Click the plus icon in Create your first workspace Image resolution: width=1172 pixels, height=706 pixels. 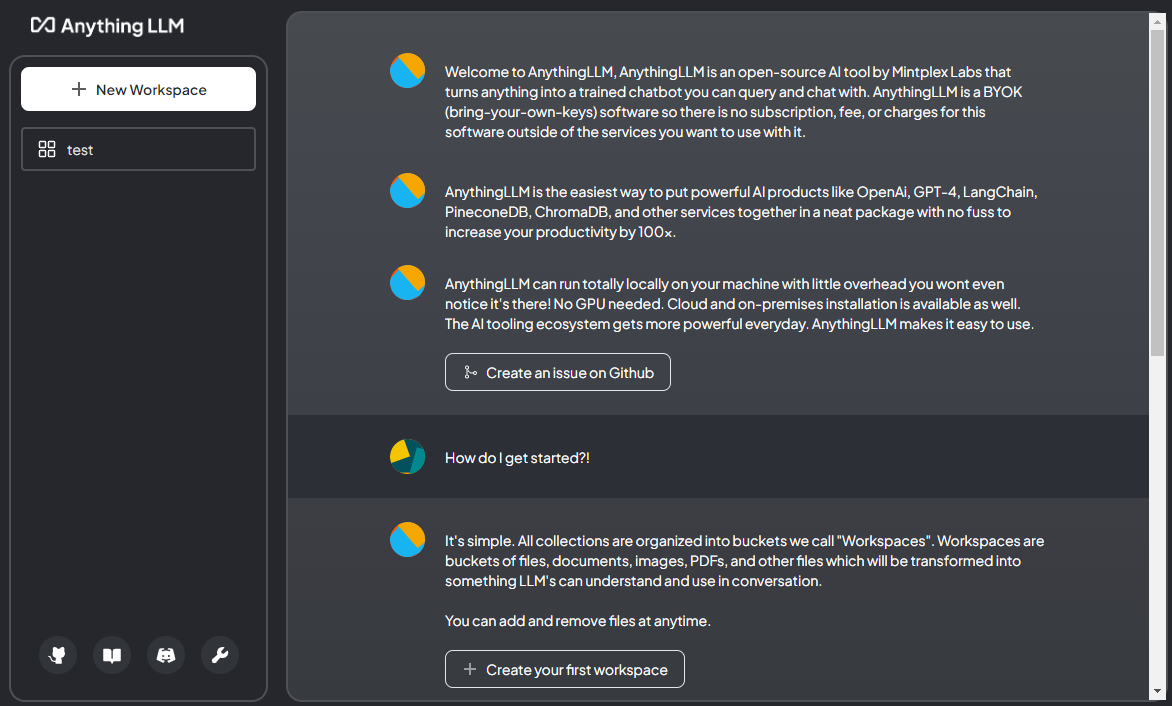click(469, 668)
